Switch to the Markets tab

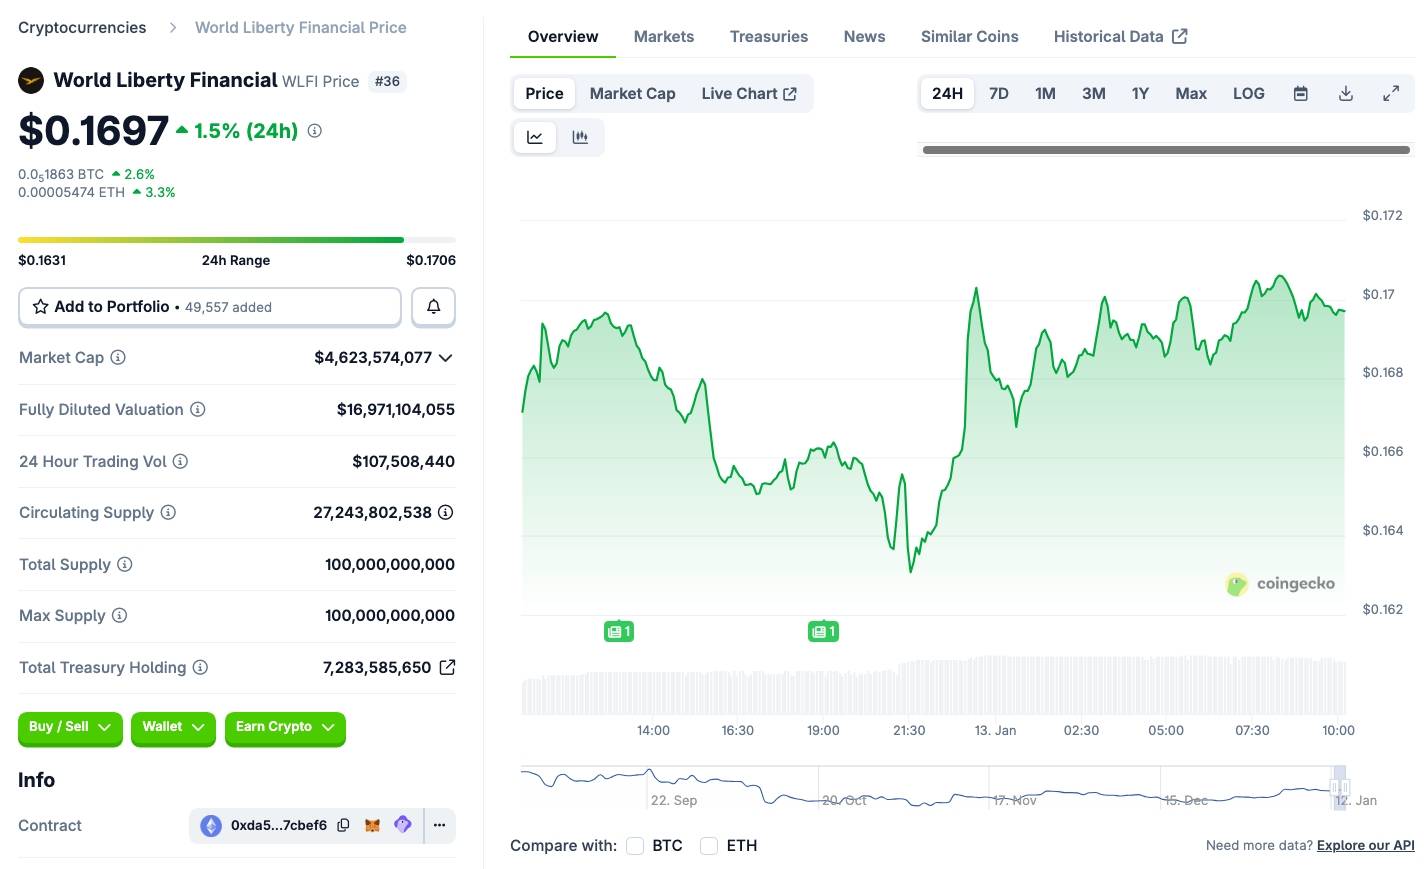coord(663,36)
